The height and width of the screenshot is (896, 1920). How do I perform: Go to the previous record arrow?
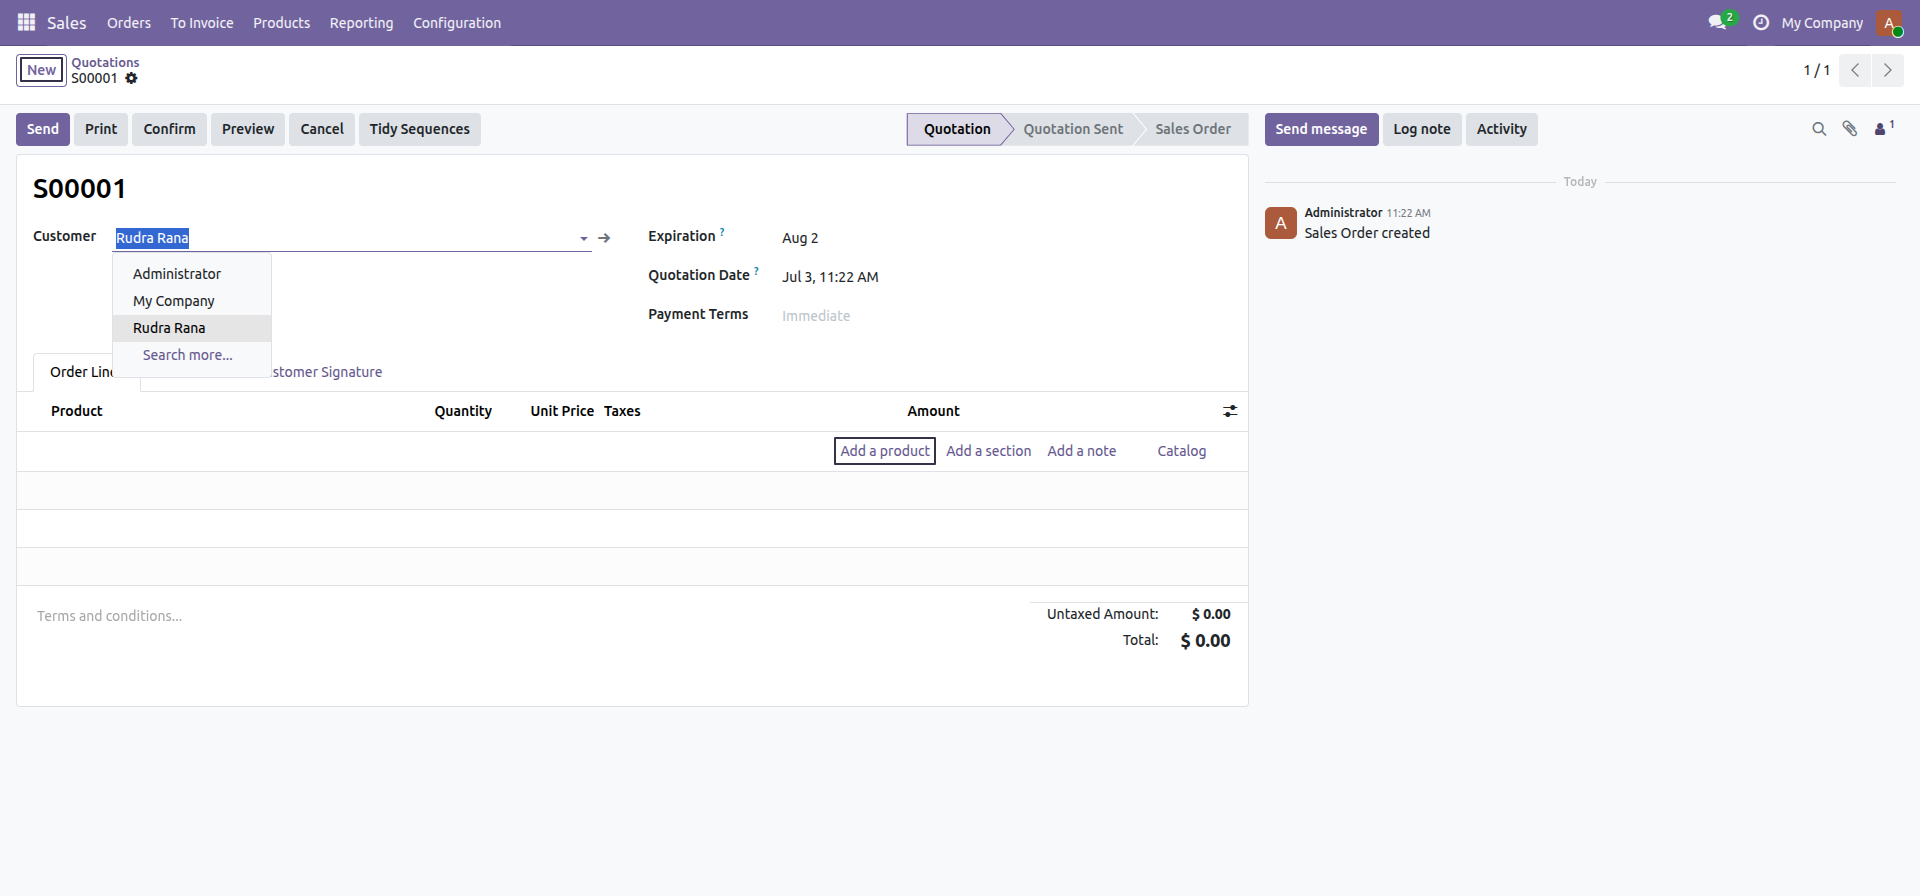tap(1855, 70)
